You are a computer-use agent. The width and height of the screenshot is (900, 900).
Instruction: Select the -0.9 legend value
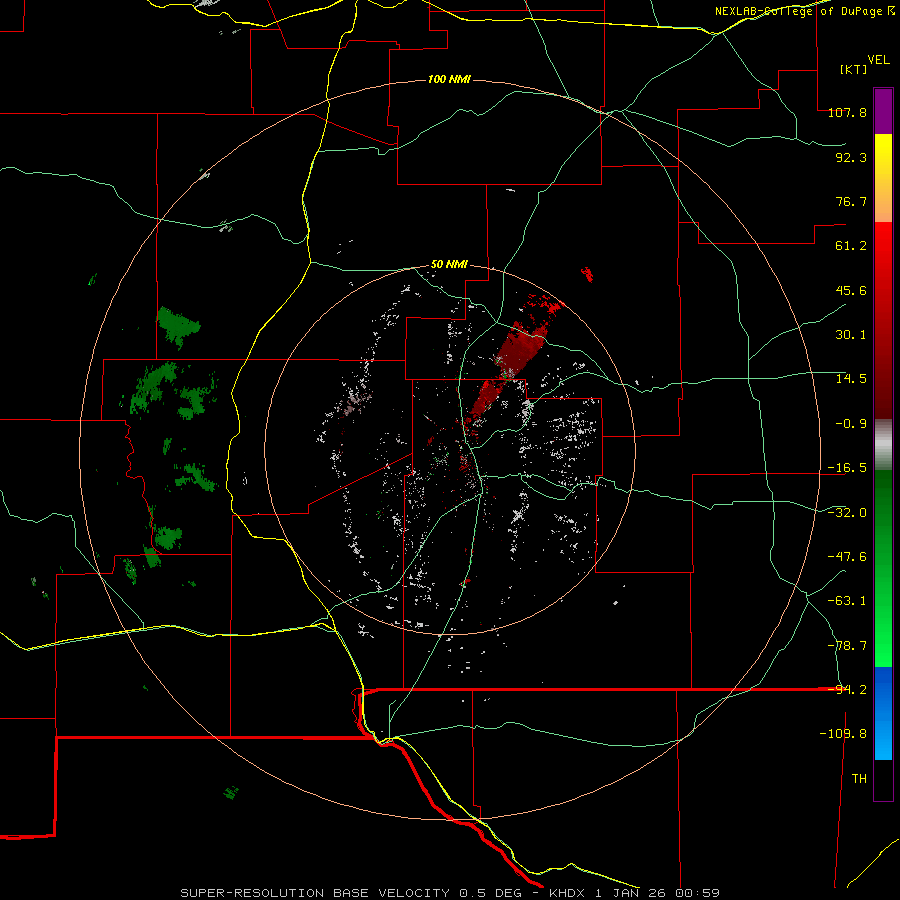(851, 424)
